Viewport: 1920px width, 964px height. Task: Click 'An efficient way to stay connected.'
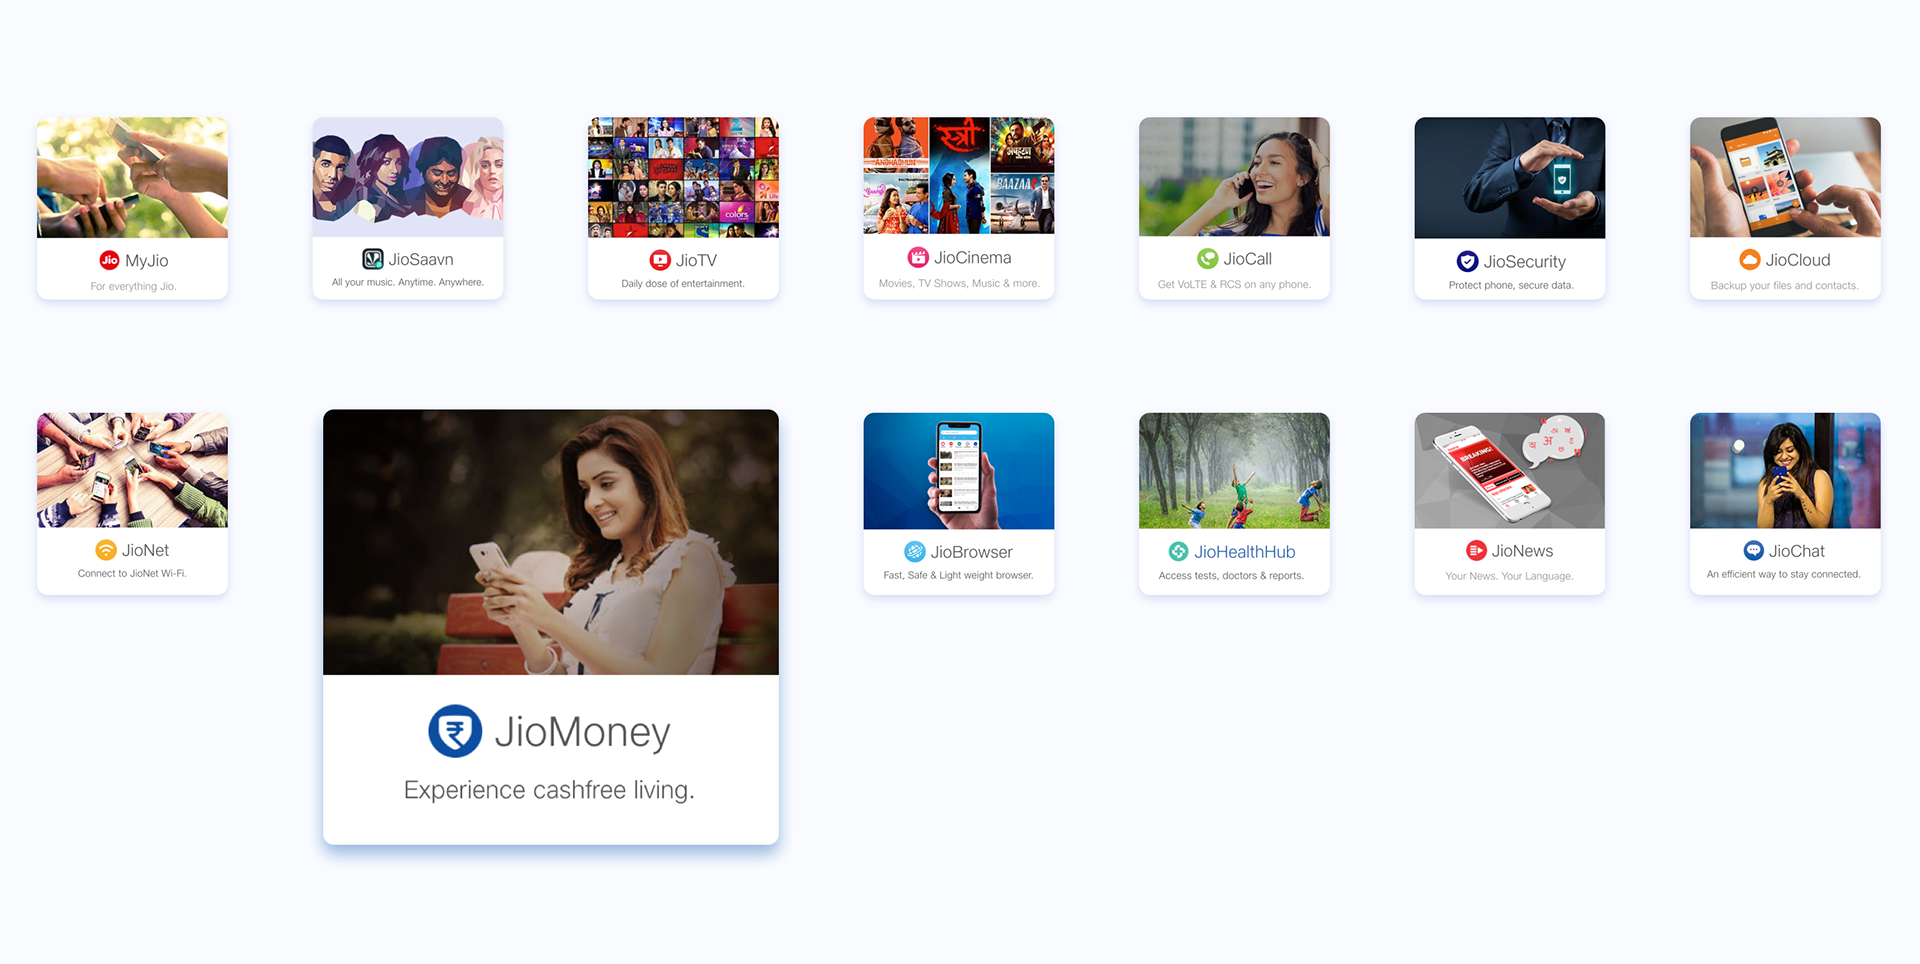[1783, 574]
